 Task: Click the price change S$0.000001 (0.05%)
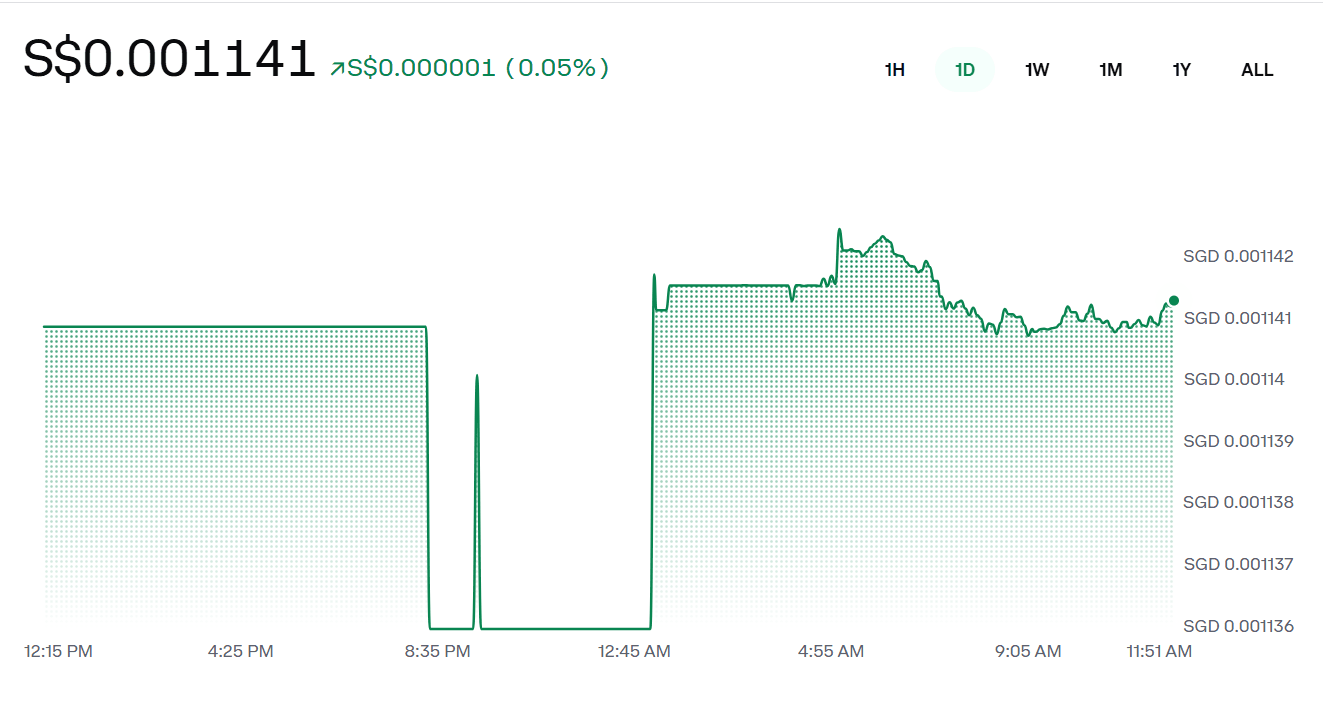click(x=478, y=68)
